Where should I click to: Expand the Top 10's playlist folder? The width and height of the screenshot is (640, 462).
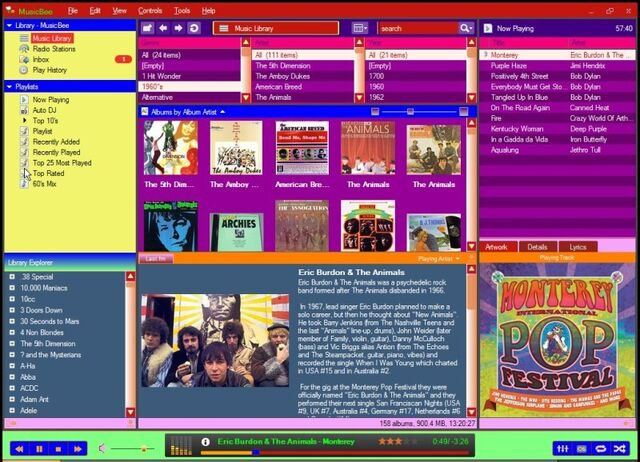click(24, 120)
